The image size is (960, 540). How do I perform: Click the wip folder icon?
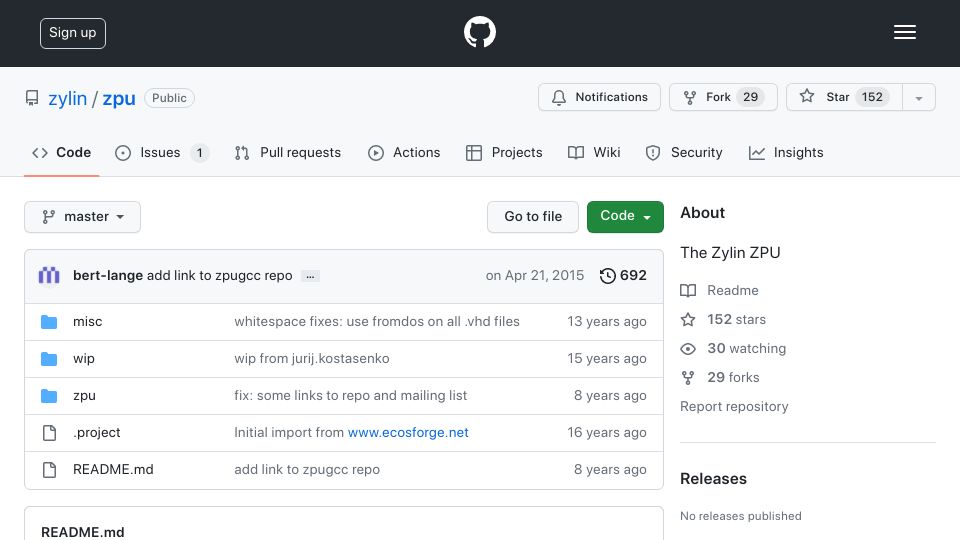point(49,359)
